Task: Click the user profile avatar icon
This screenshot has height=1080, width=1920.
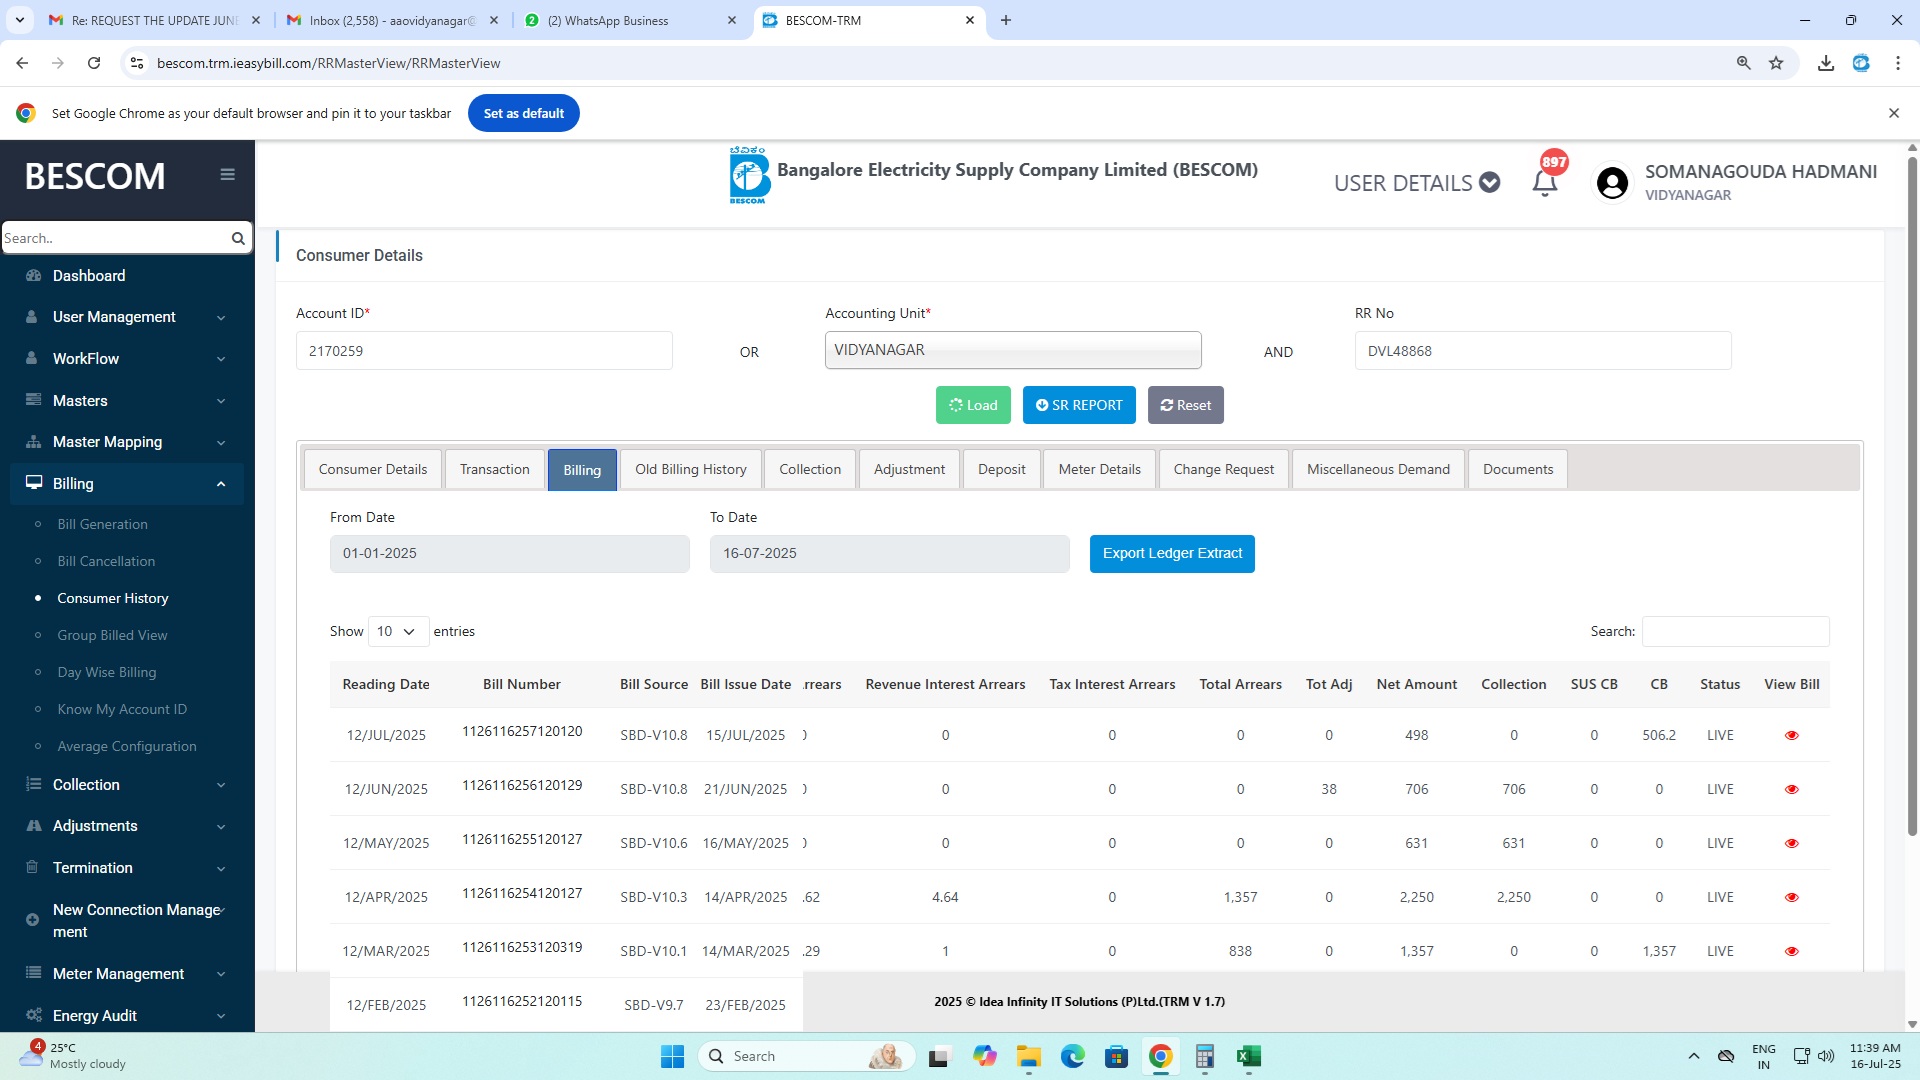Action: pos(1612,183)
